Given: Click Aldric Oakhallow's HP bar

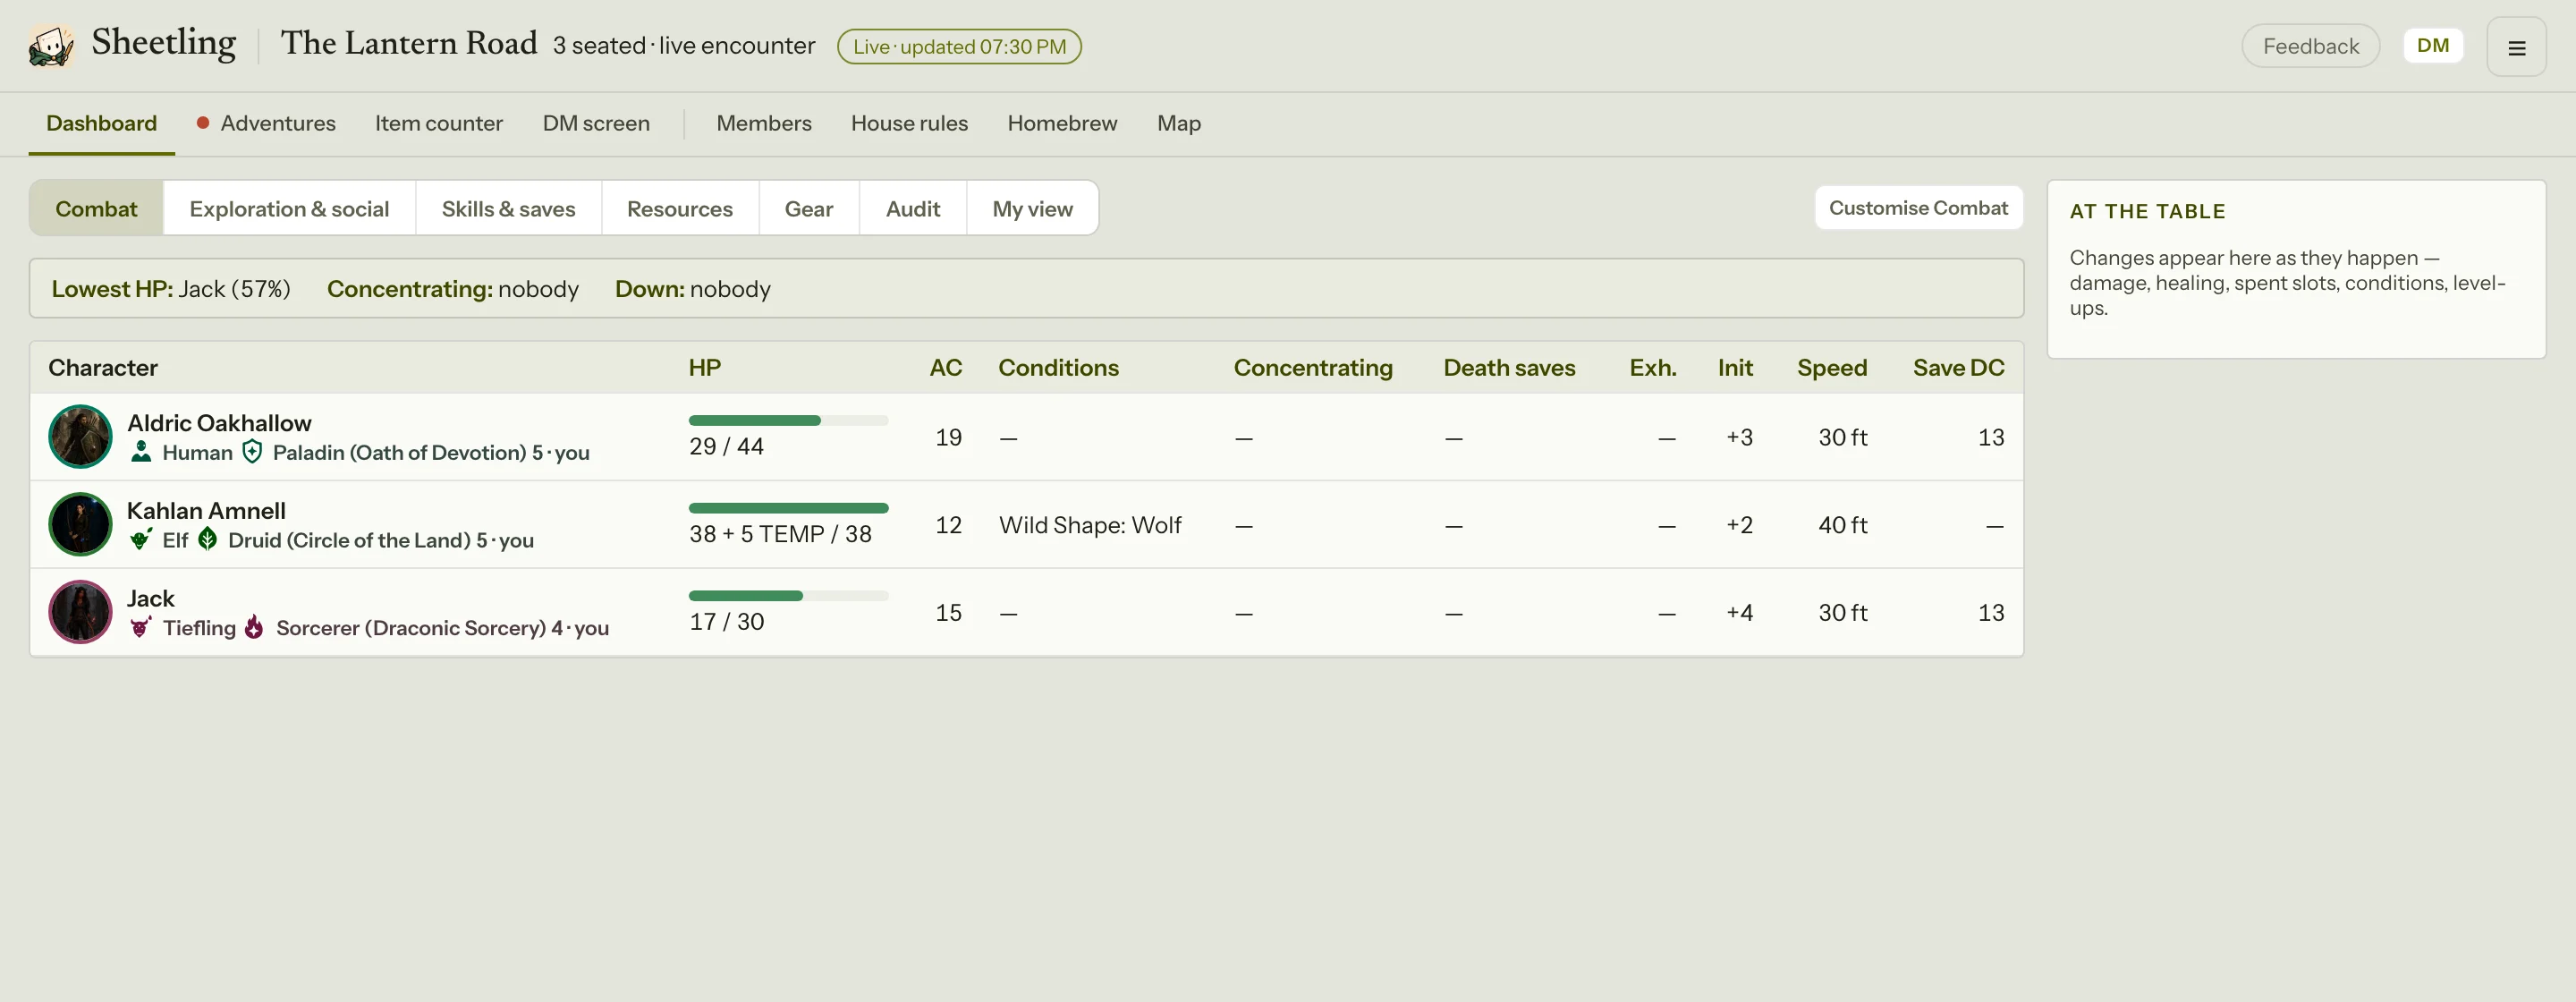Looking at the screenshot, I should click(788, 420).
